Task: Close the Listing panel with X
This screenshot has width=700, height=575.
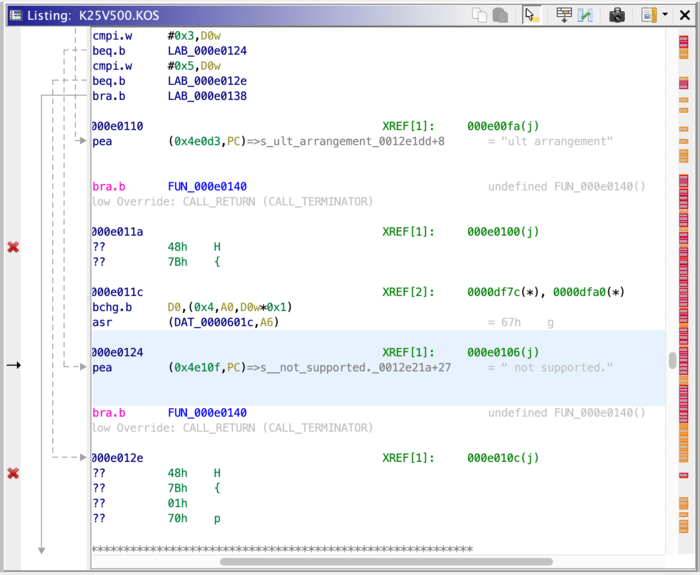Action: click(x=685, y=15)
